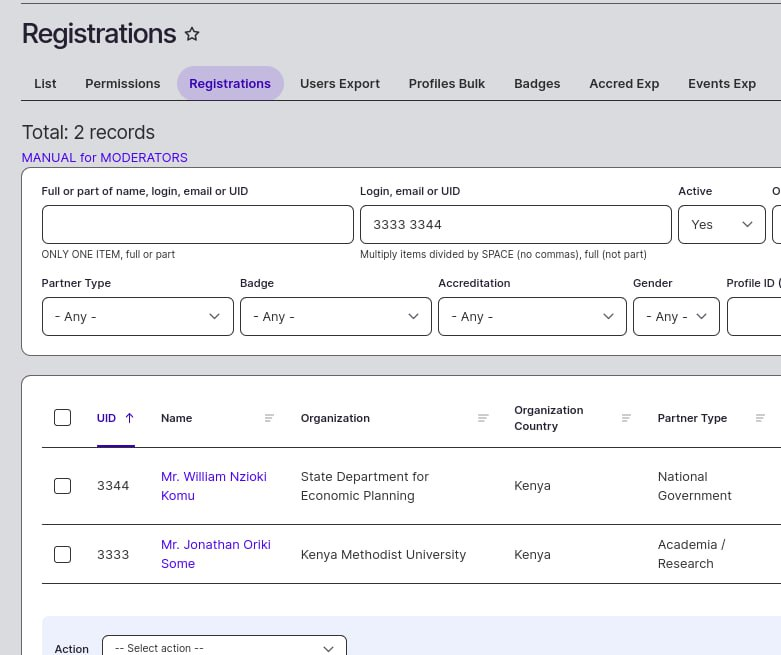Click the UID sort ascending arrow
The height and width of the screenshot is (655, 781).
click(130, 418)
